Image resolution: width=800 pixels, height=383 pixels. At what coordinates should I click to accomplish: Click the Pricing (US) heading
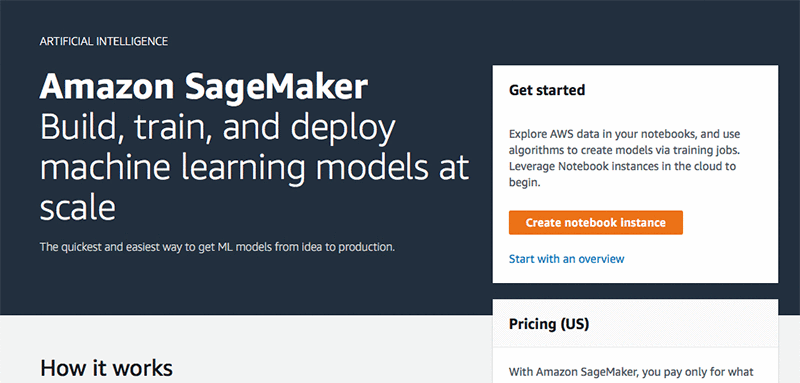pyautogui.click(x=549, y=324)
